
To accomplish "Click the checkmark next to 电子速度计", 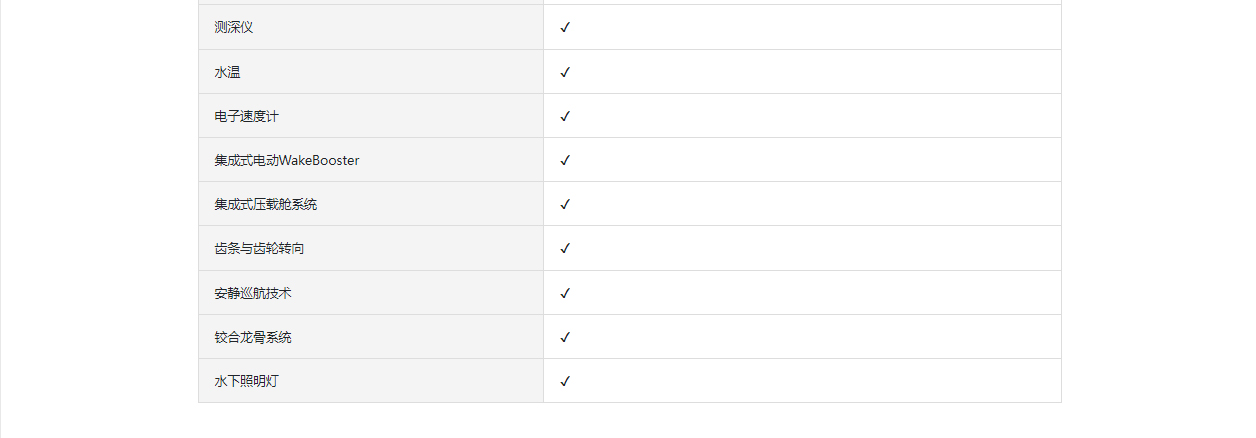I will 565,116.
